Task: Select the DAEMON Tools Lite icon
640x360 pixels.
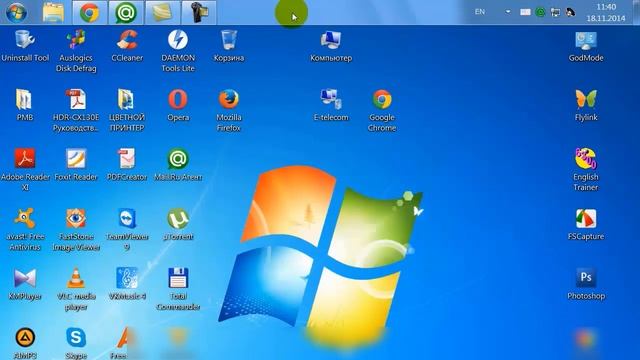Action: pyautogui.click(x=178, y=51)
